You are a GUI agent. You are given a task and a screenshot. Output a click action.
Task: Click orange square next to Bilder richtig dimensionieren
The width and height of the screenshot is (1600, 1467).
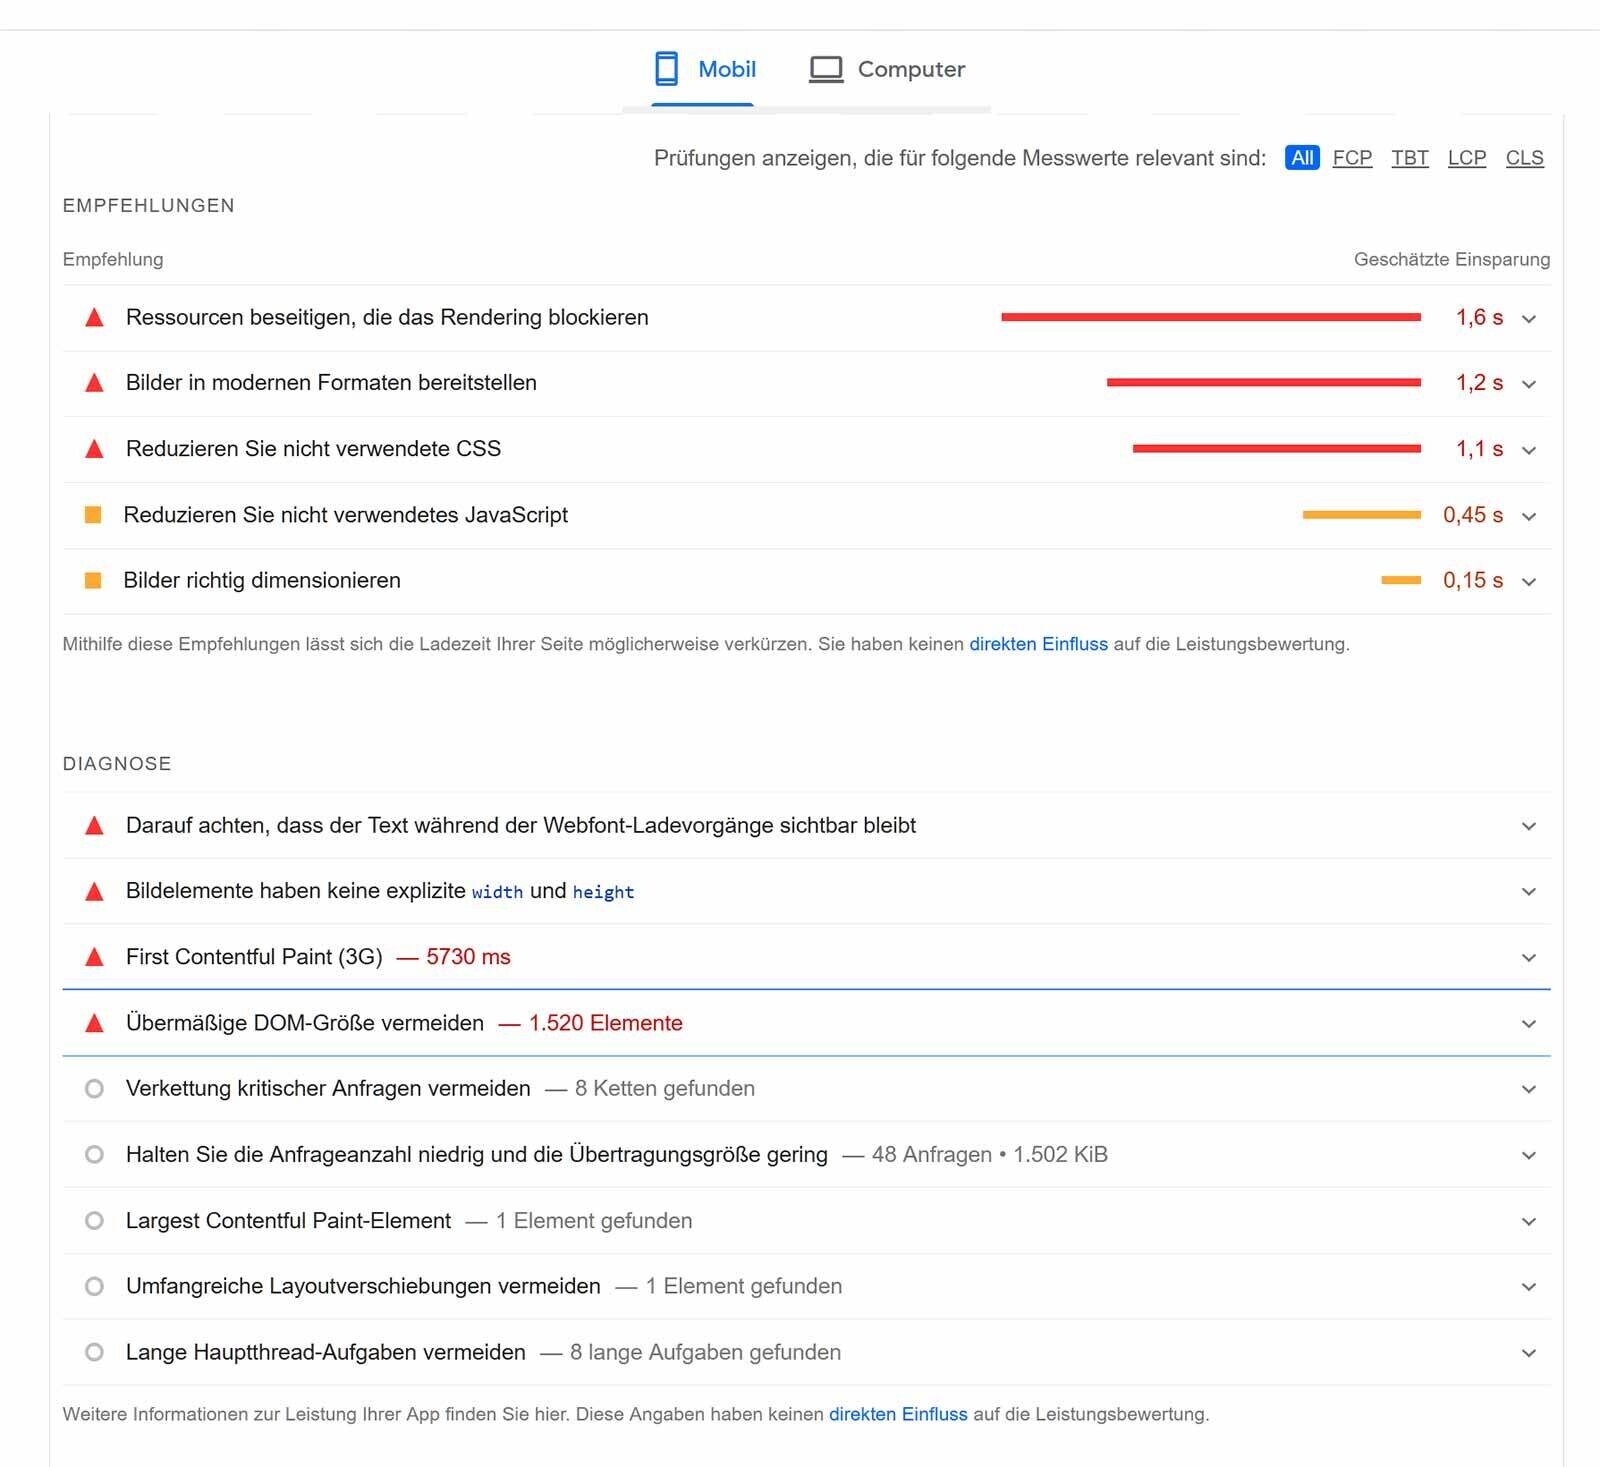point(93,581)
